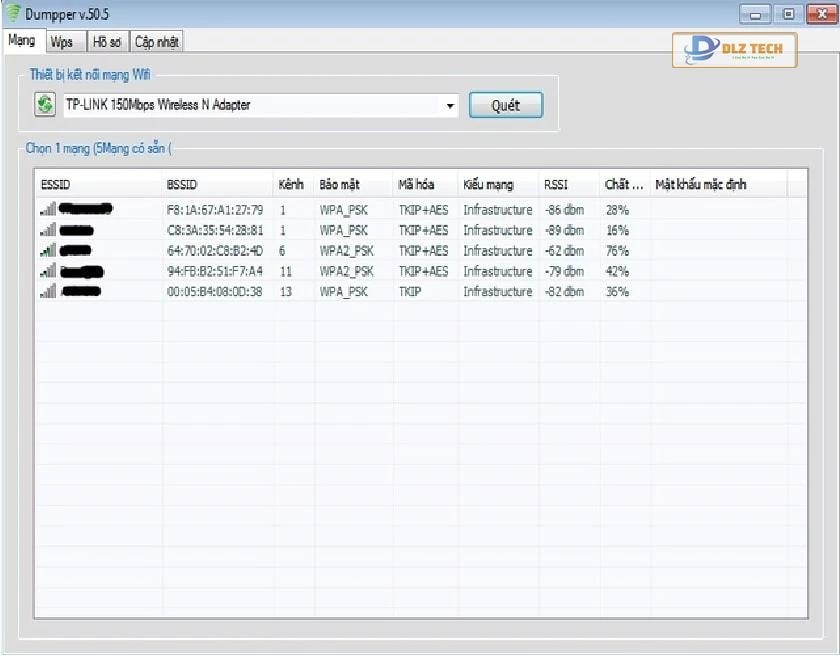This screenshot has height=656, width=840.
Task: Click signal icon of 00:05:B4:08:0D:38 network
Action: click(x=48, y=292)
